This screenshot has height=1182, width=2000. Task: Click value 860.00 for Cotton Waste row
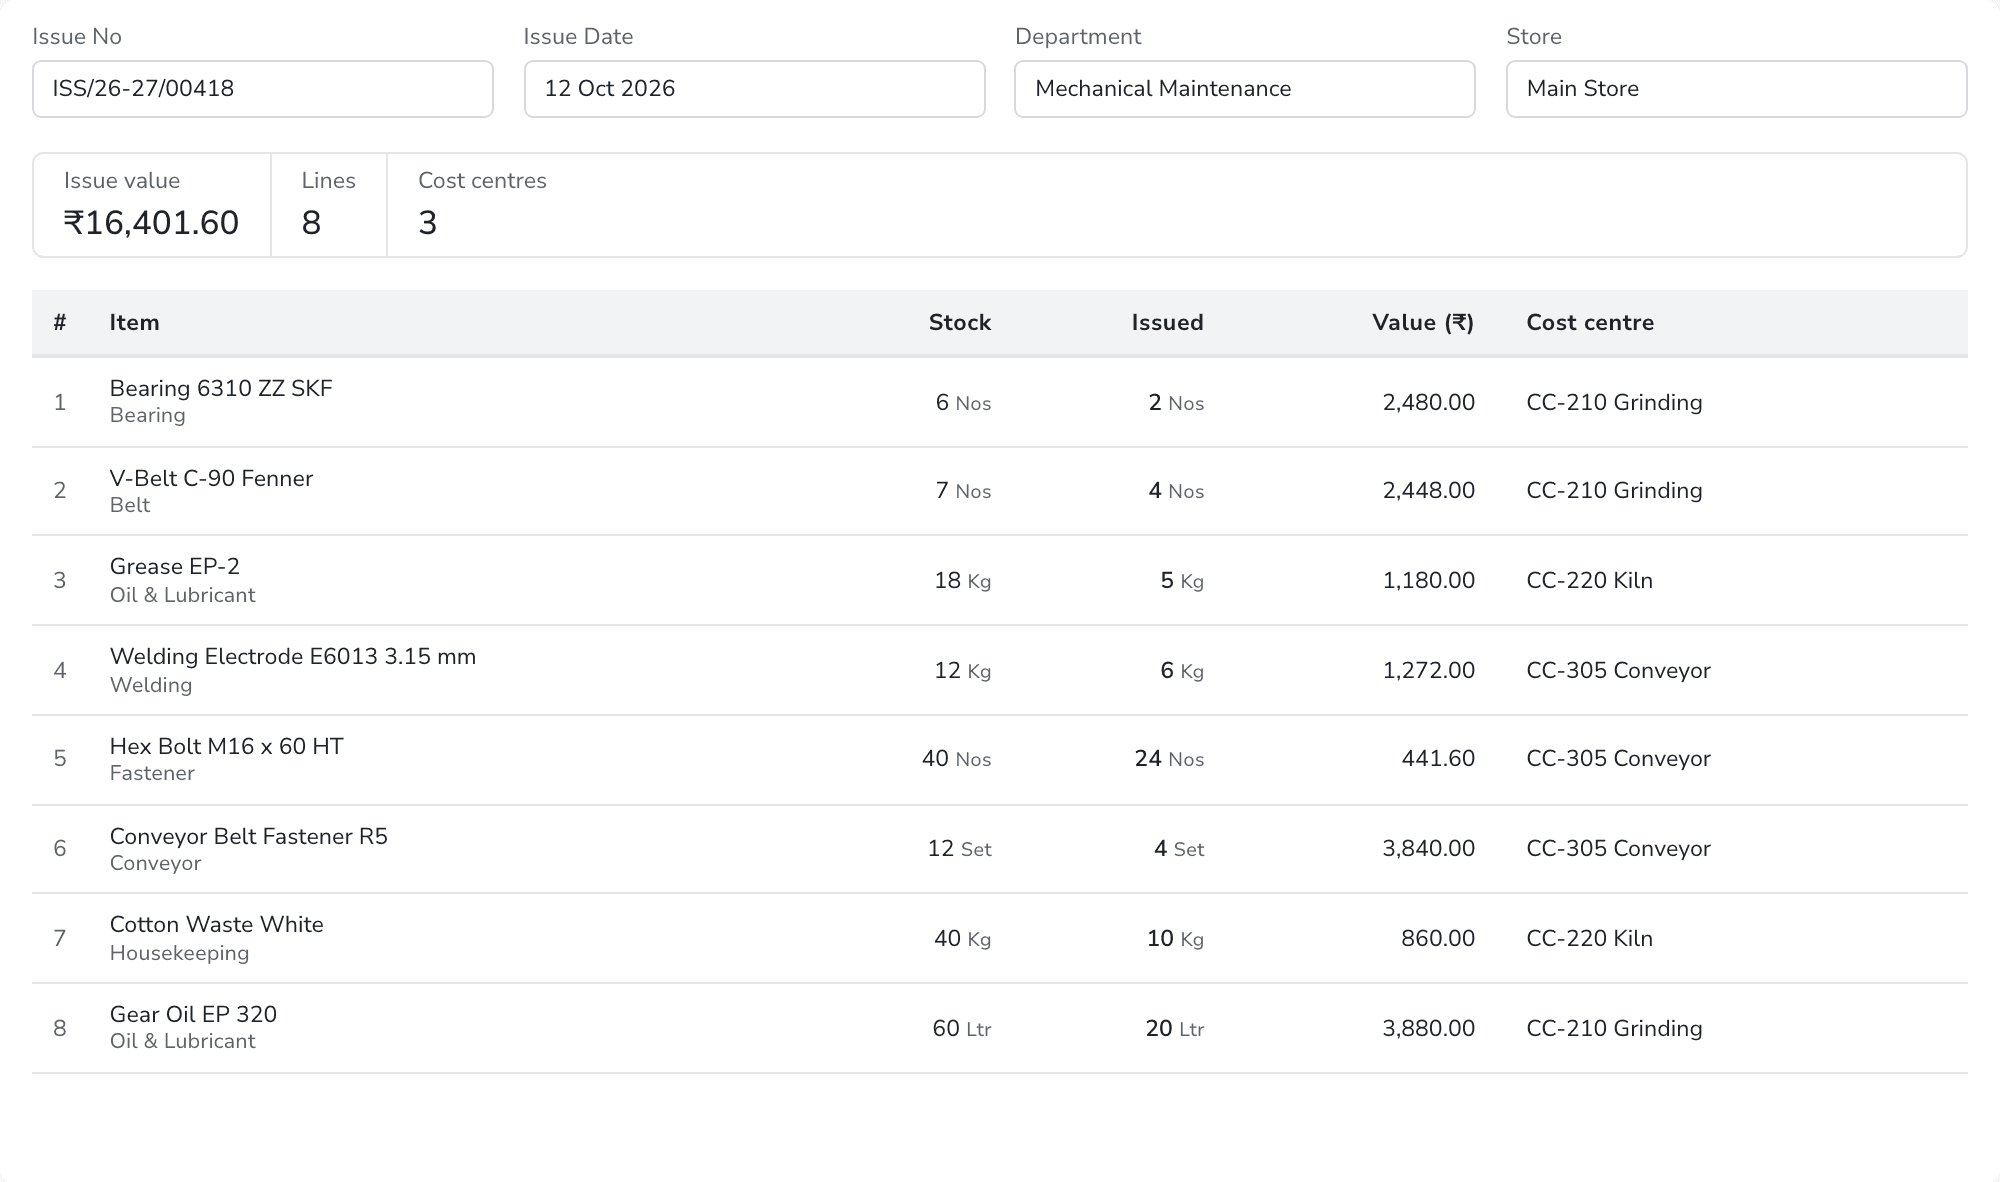coord(1438,939)
